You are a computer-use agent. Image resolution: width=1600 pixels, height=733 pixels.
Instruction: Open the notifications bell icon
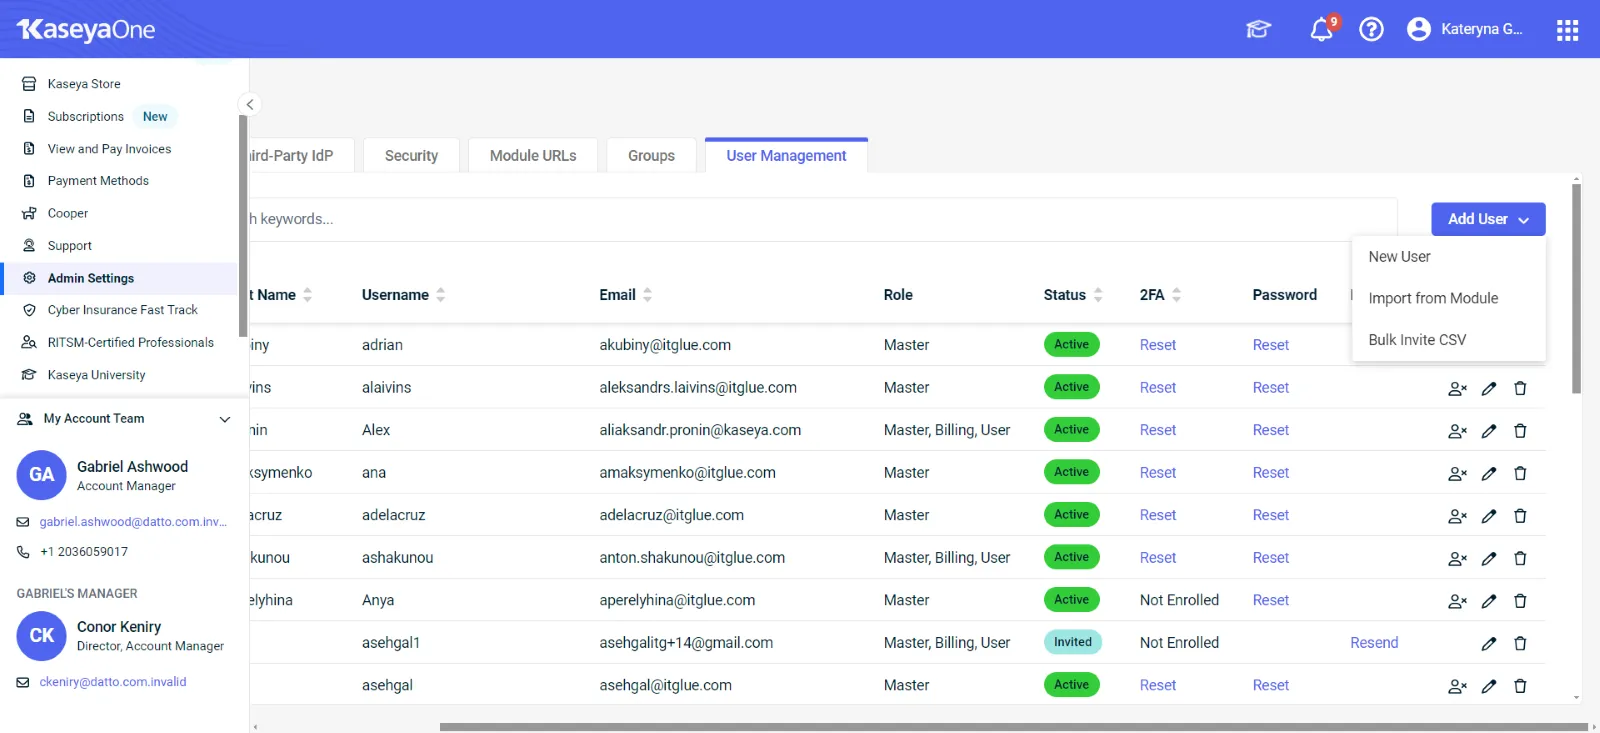pyautogui.click(x=1321, y=29)
